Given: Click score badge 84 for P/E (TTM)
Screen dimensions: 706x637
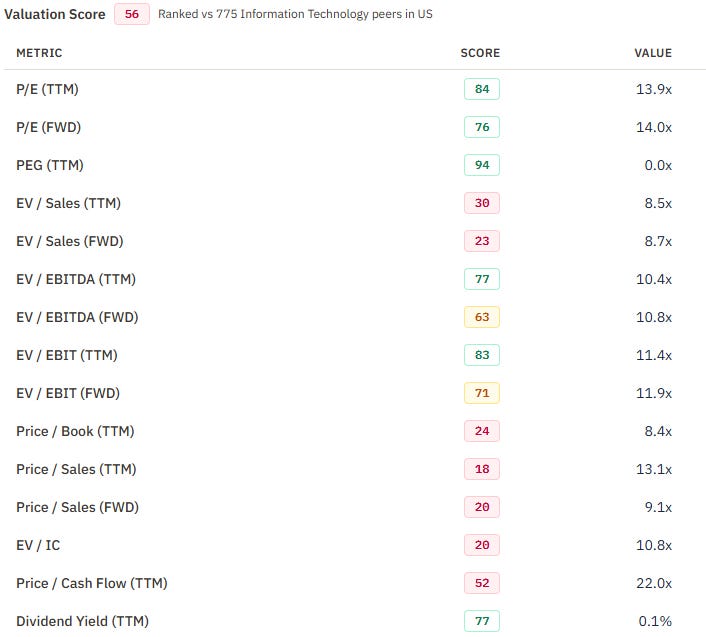Looking at the screenshot, I should 482,89.
